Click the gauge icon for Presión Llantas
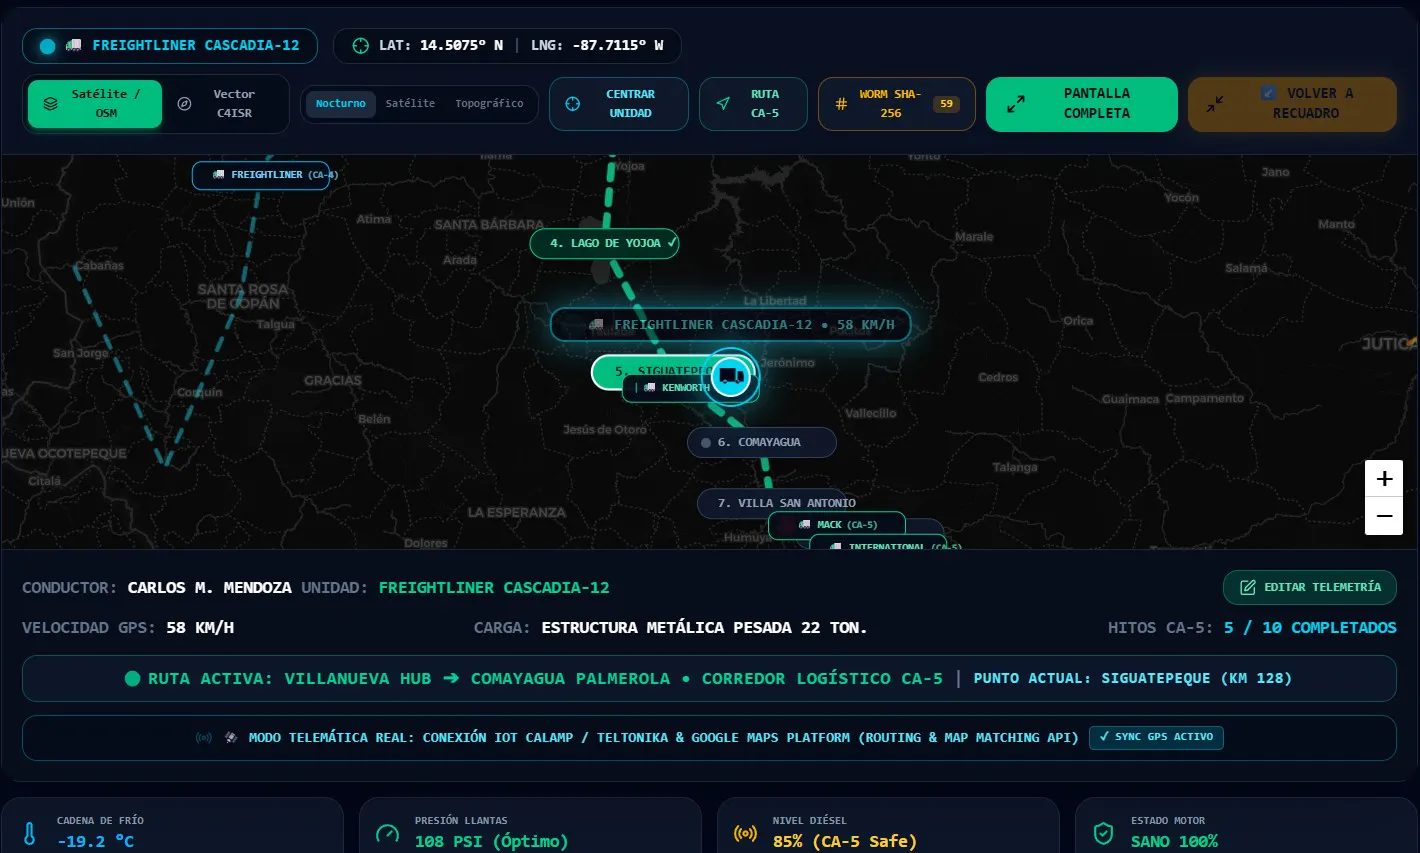This screenshot has height=853, width=1420. (x=387, y=833)
